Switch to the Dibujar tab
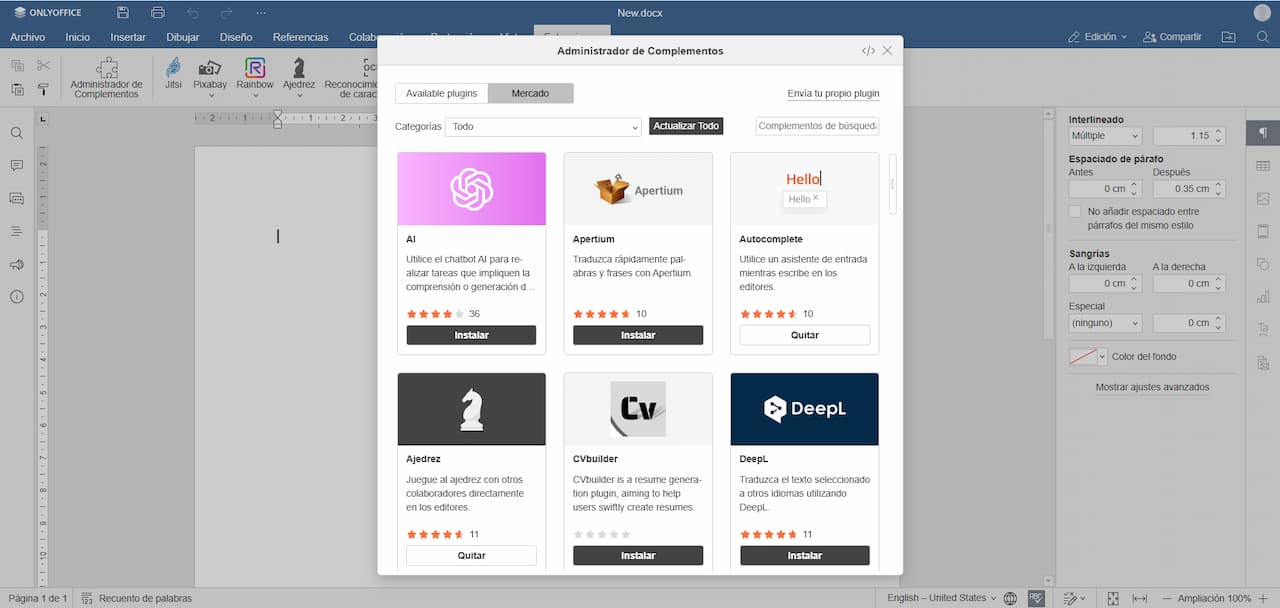Image resolution: width=1280 pixels, height=608 pixels. click(x=183, y=37)
